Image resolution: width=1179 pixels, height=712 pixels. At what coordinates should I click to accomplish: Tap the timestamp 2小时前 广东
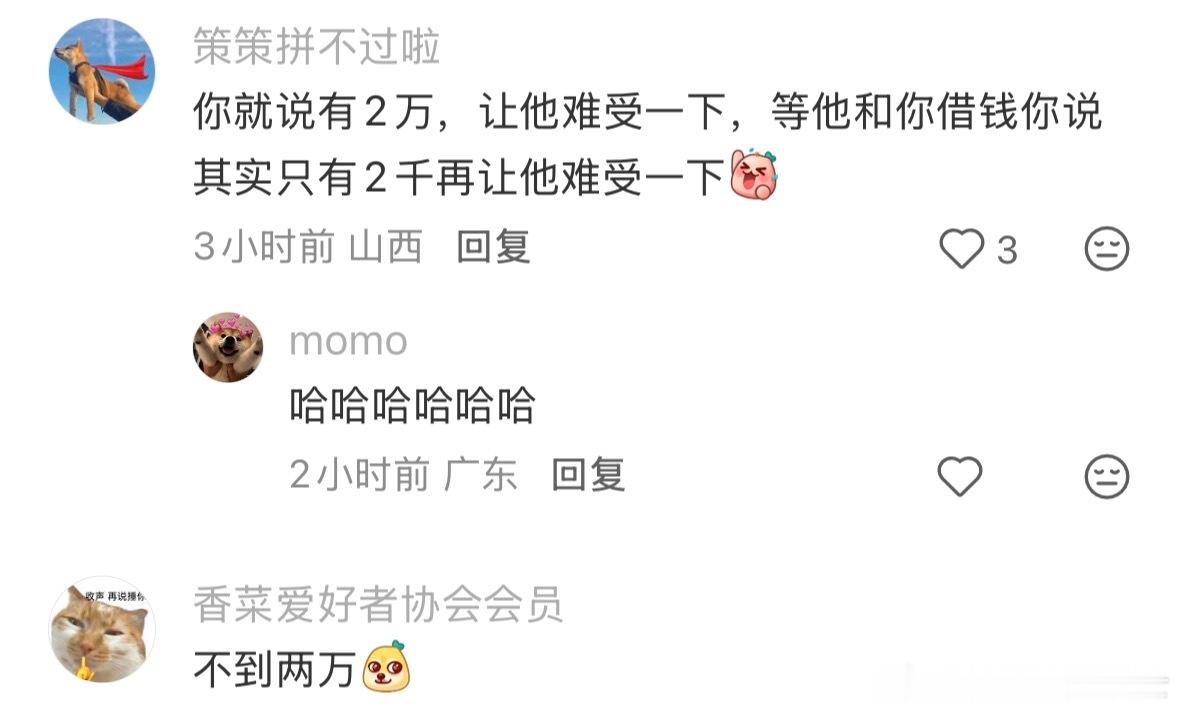tap(404, 475)
